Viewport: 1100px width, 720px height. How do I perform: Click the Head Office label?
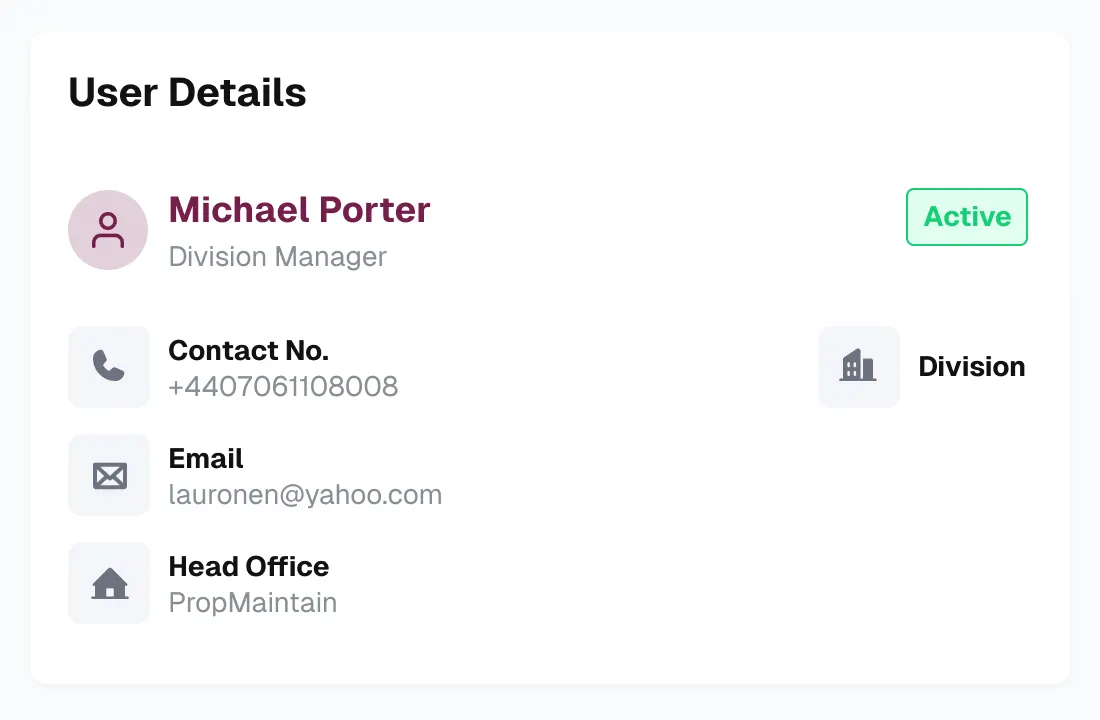248,566
